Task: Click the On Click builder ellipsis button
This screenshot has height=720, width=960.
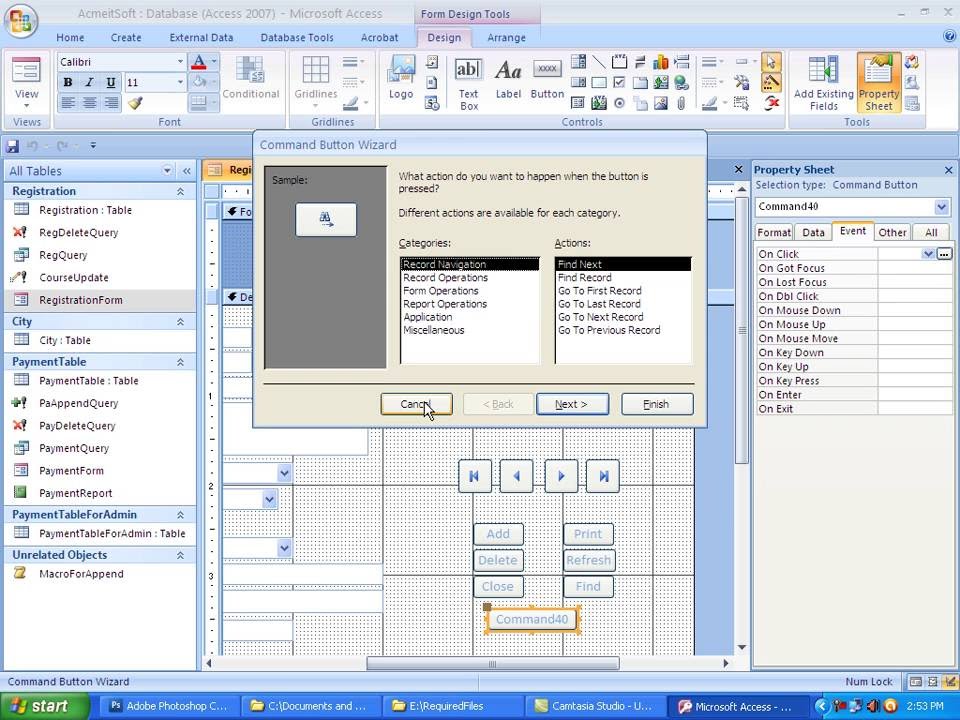Action: 944,253
